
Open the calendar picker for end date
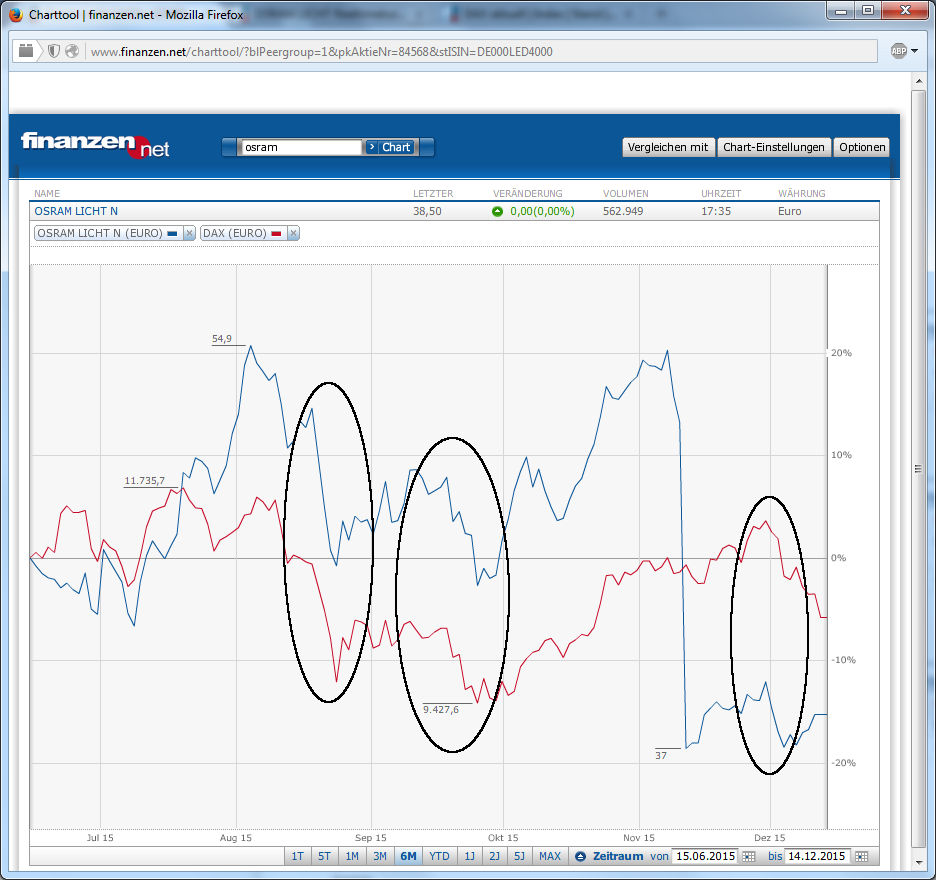pyautogui.click(x=861, y=857)
